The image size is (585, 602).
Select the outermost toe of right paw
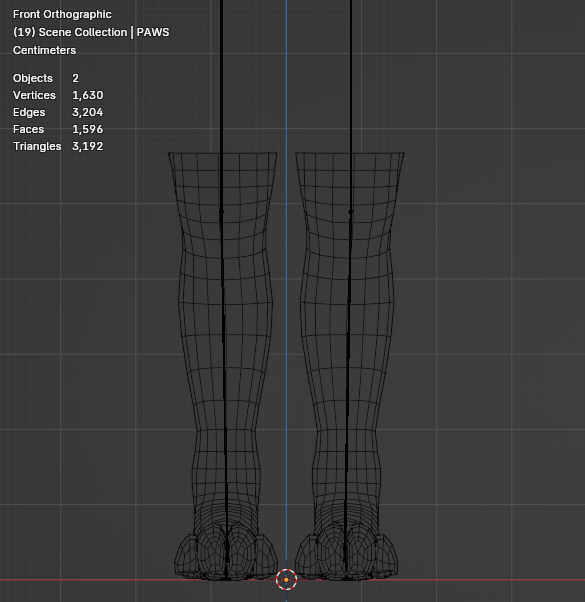pyautogui.click(x=387, y=555)
